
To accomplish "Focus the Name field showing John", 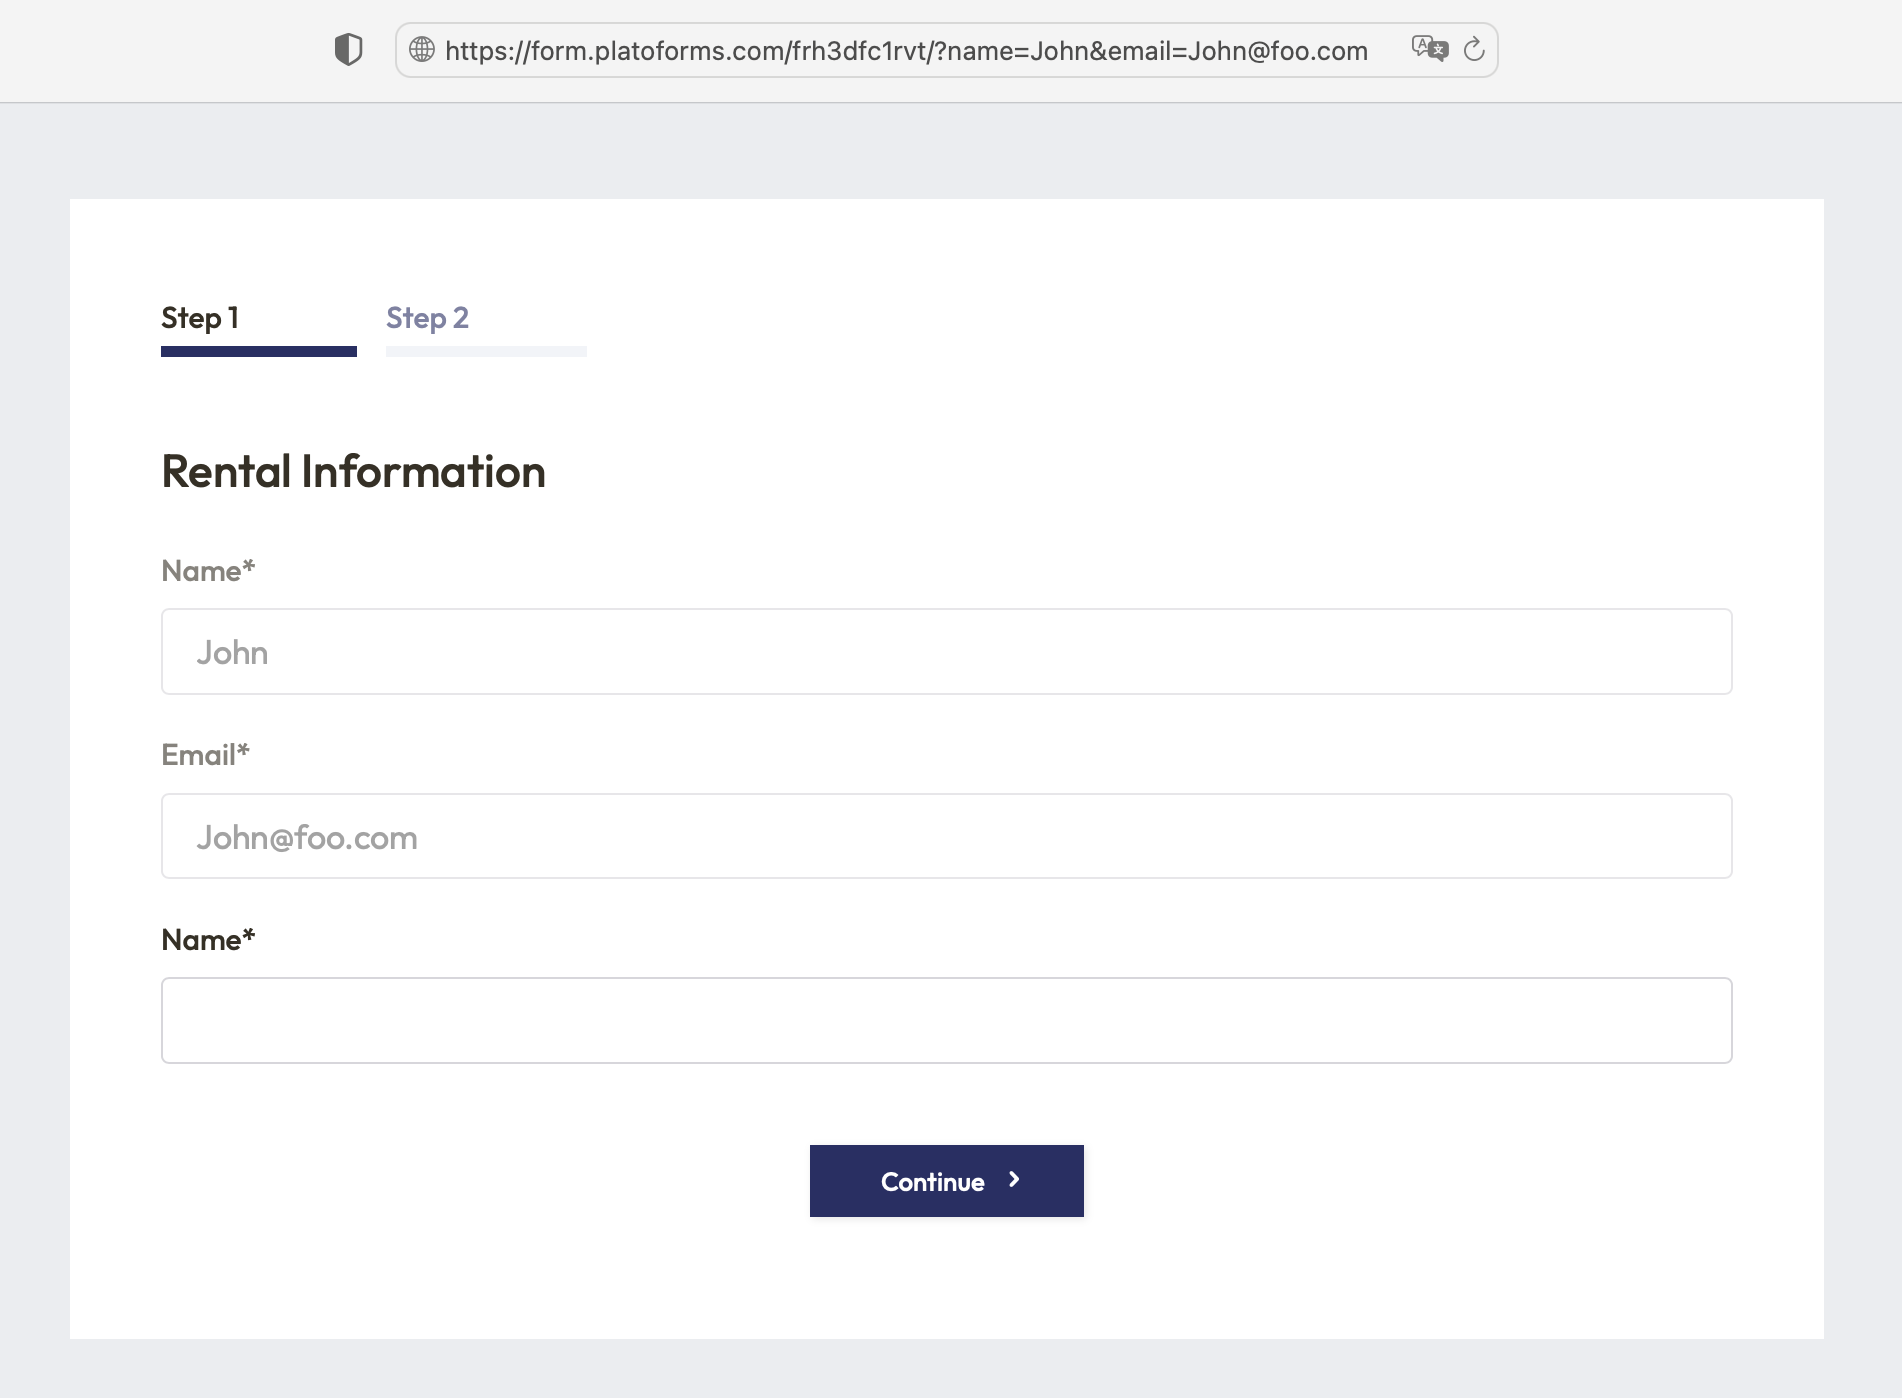I will coord(946,652).
